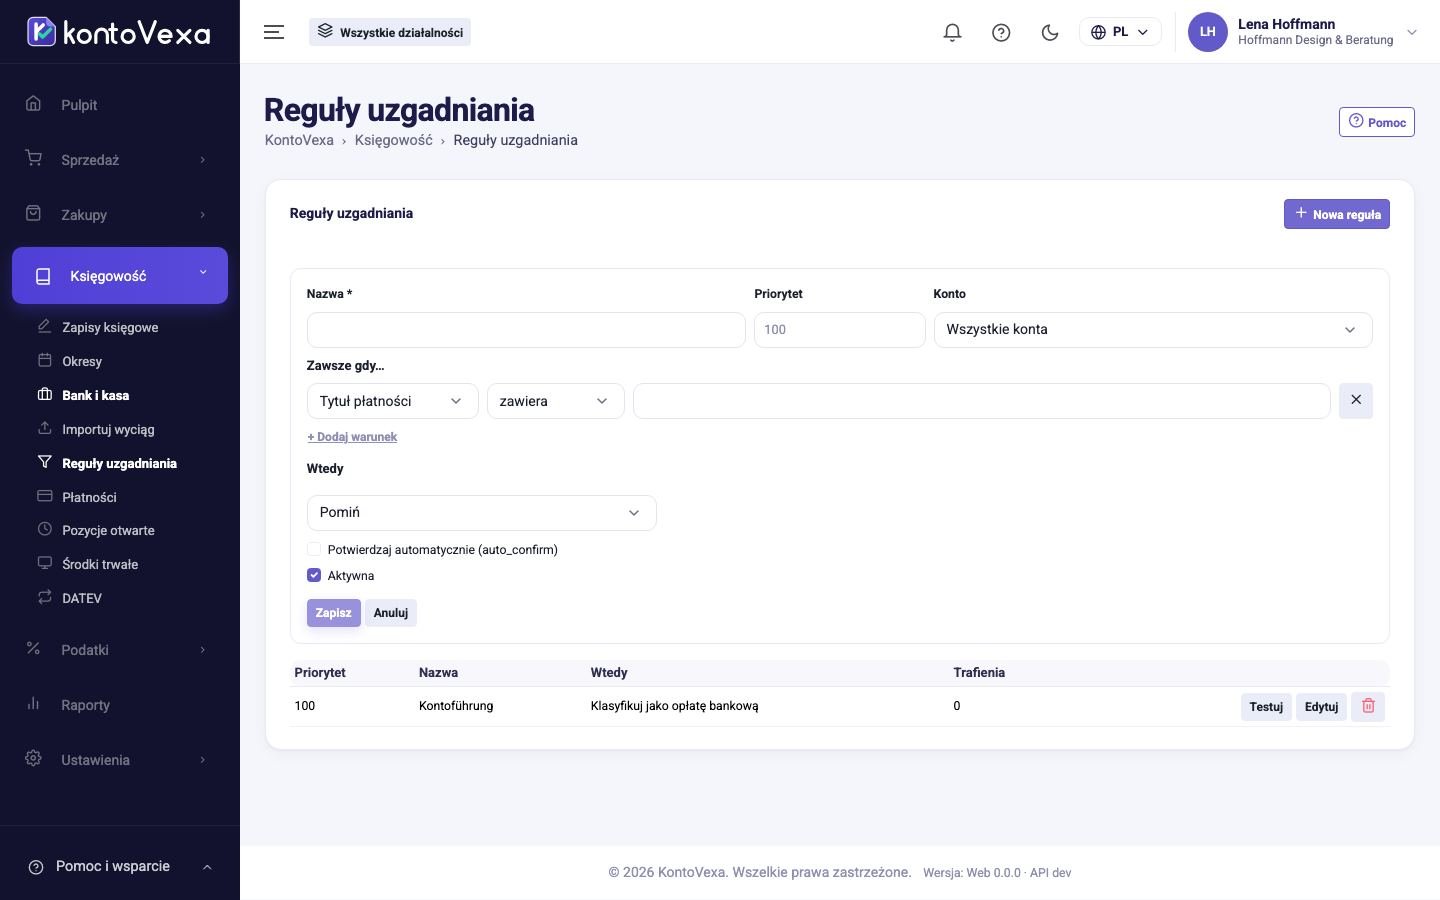
Task: Open the help question-mark icon in top bar
Action: pos(1001,32)
